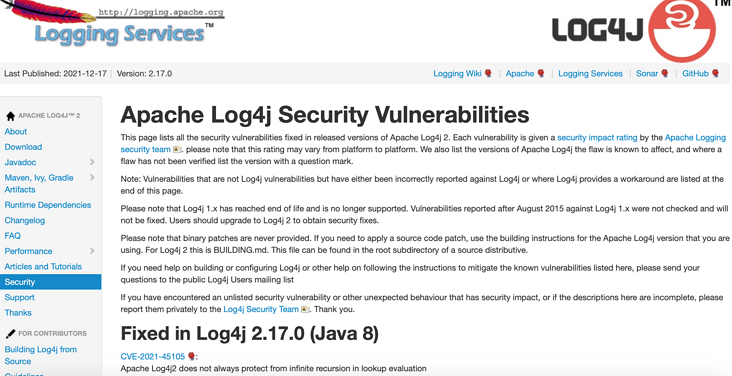Expand the Performance sidebar chevron
This screenshot has height=376, width=732.
[92, 251]
